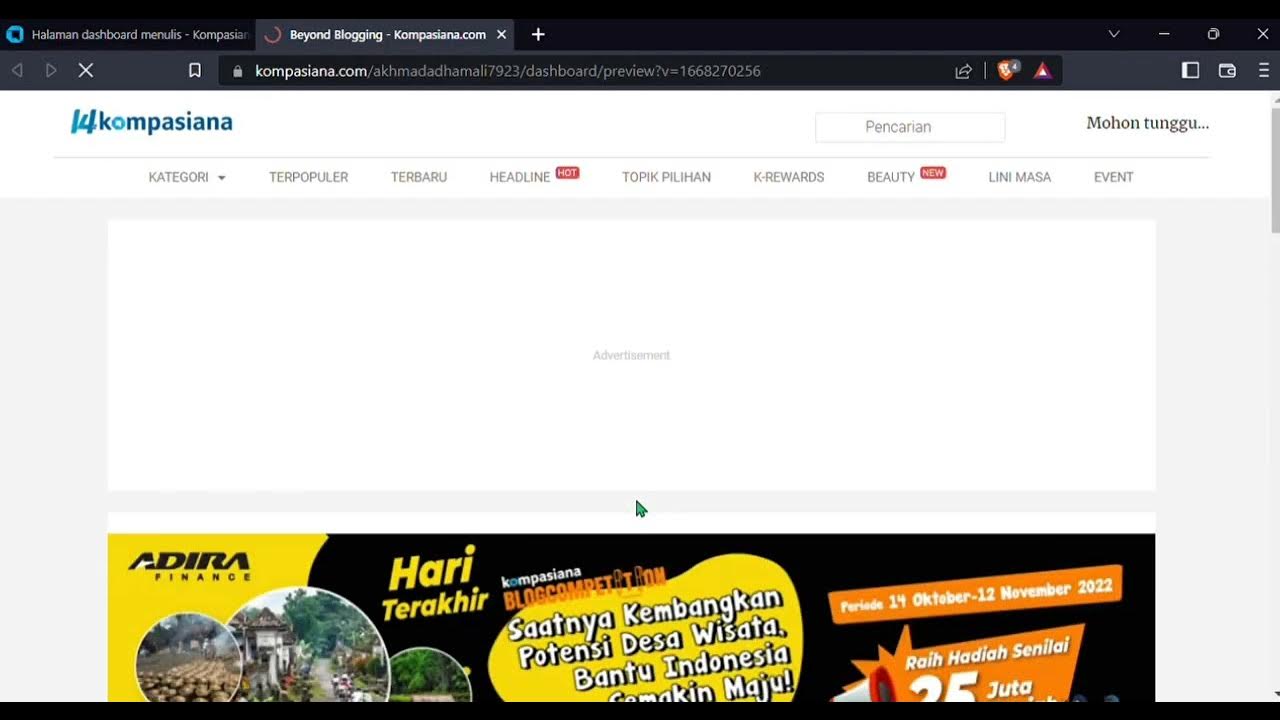Visit the K-REWARDS page
This screenshot has width=1280, height=720.
coord(789,177)
